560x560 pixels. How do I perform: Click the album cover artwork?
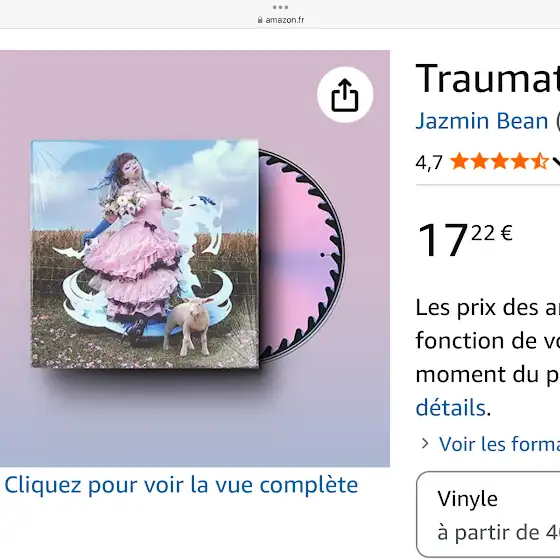pyautogui.click(x=145, y=254)
